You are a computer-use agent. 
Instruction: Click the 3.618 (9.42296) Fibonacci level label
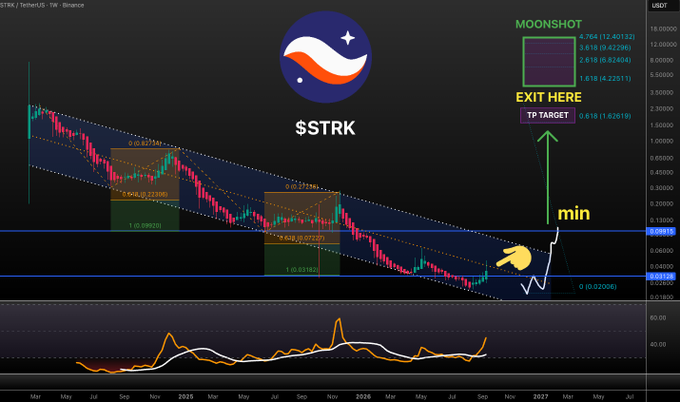[605, 48]
